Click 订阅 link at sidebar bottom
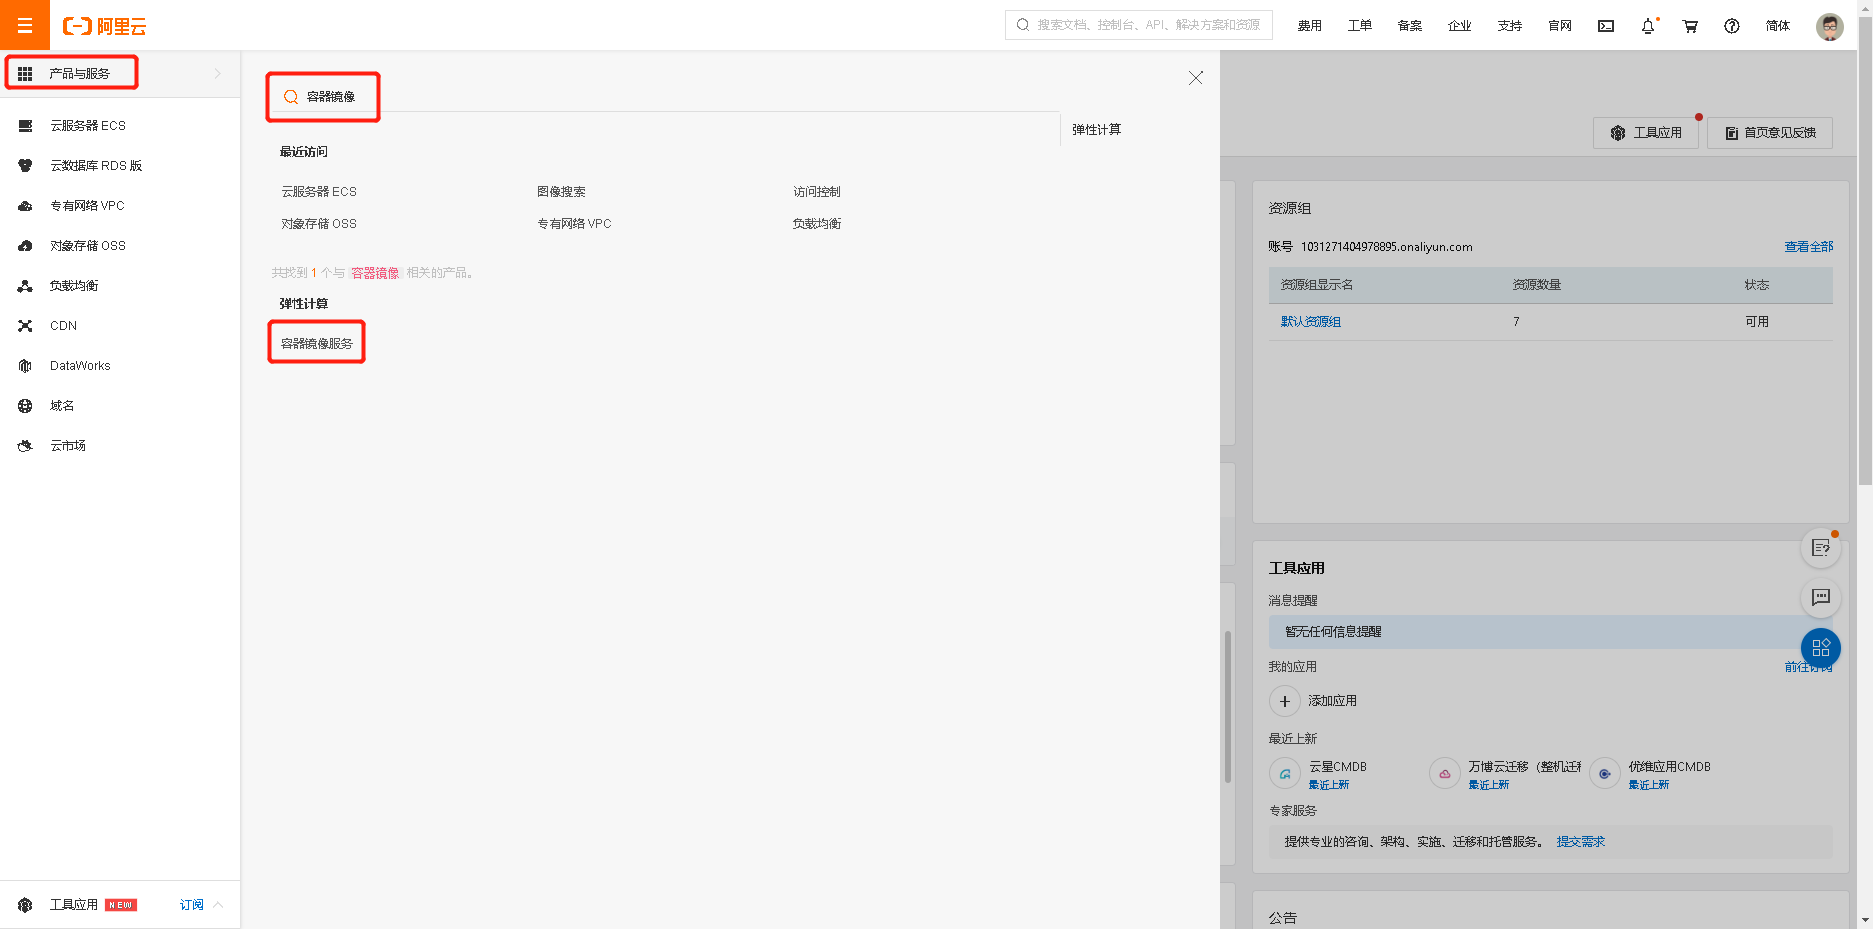This screenshot has width=1873, height=929. tap(192, 905)
